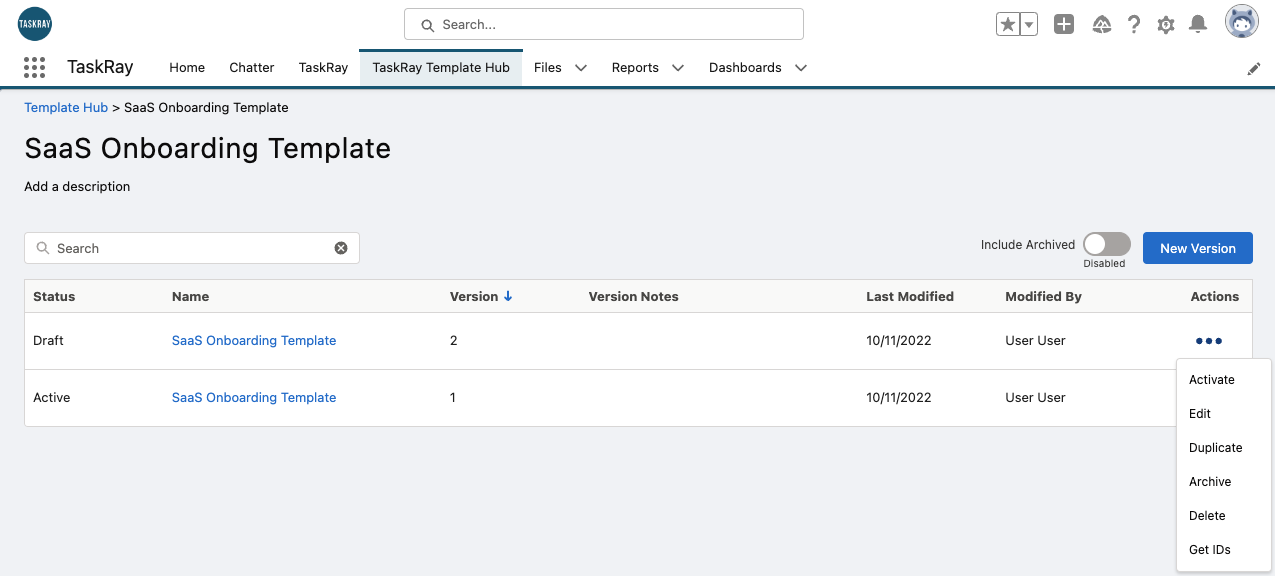Screen dimensions: 1275x576
Task: Click the New Version button
Action: (1198, 248)
